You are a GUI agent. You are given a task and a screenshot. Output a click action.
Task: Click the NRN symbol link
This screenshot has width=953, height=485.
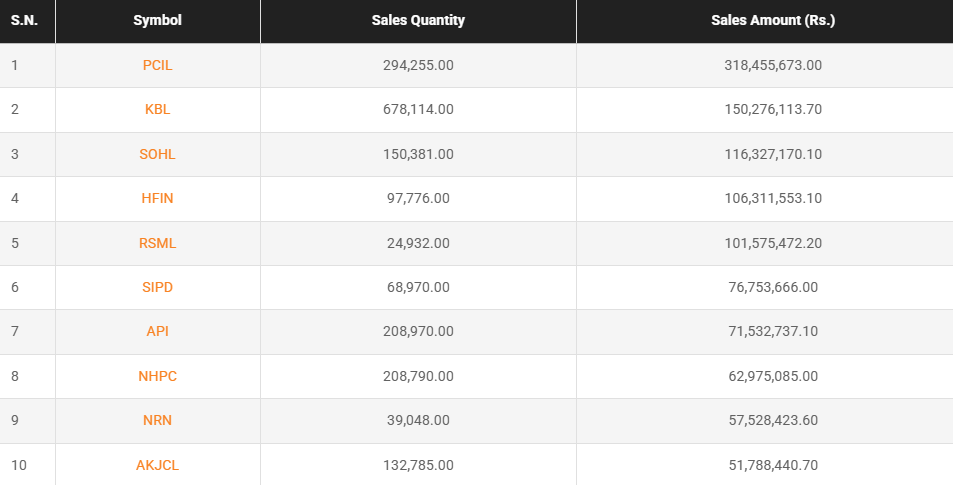(x=157, y=420)
